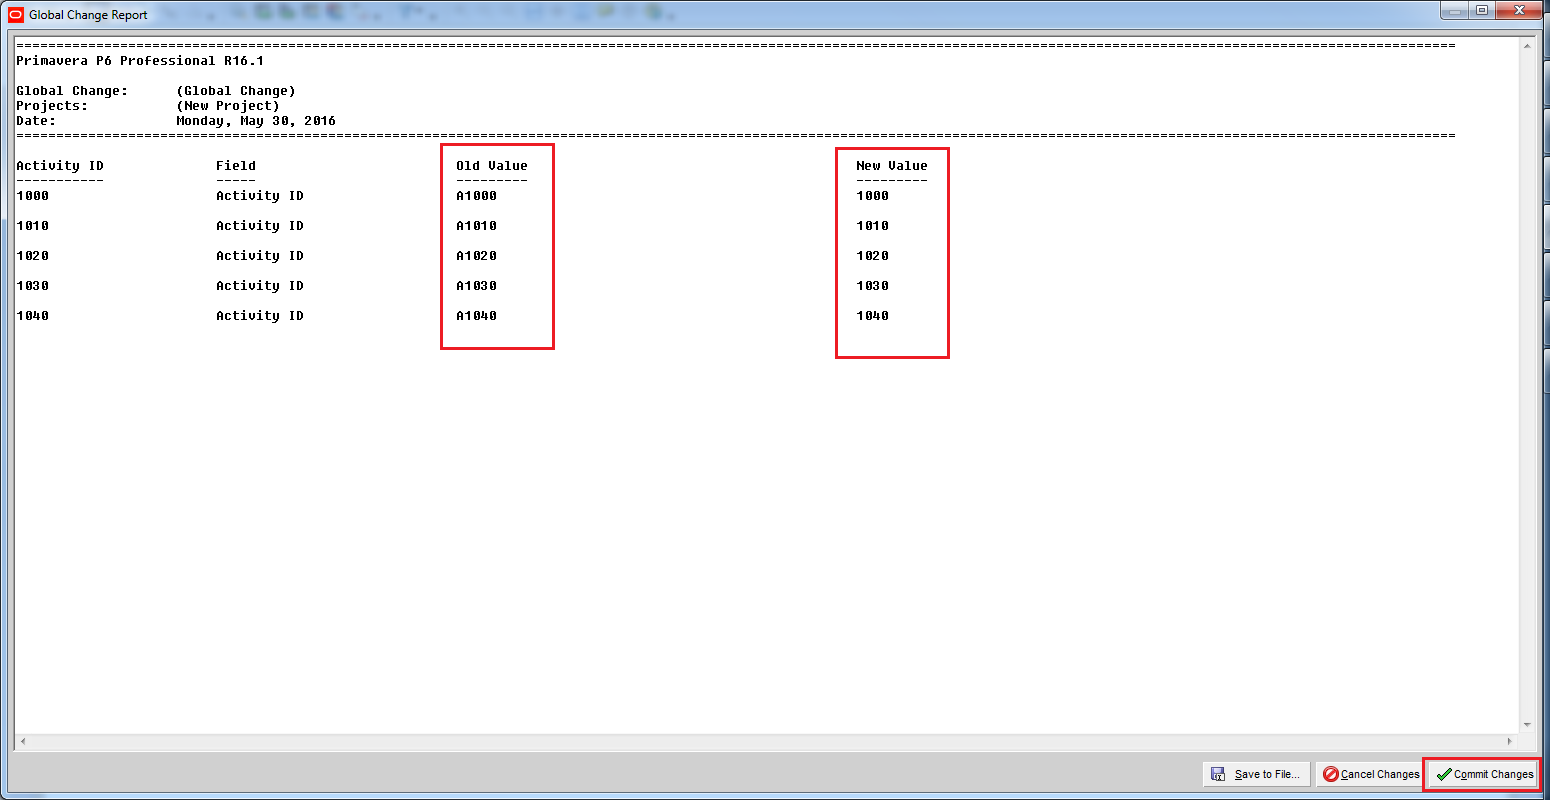Click the horizontal scrollbar left arrow
Image resolution: width=1550 pixels, height=800 pixels.
pyautogui.click(x=22, y=742)
